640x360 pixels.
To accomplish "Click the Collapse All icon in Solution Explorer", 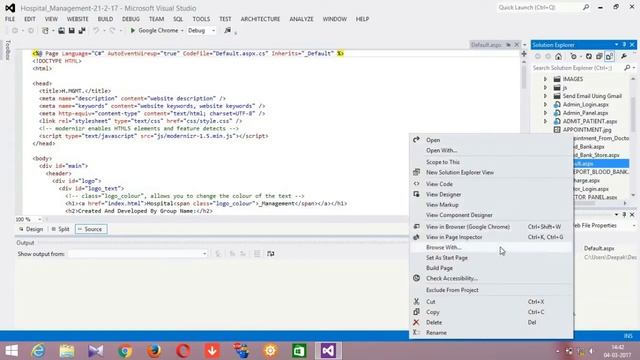I will click(599, 57).
